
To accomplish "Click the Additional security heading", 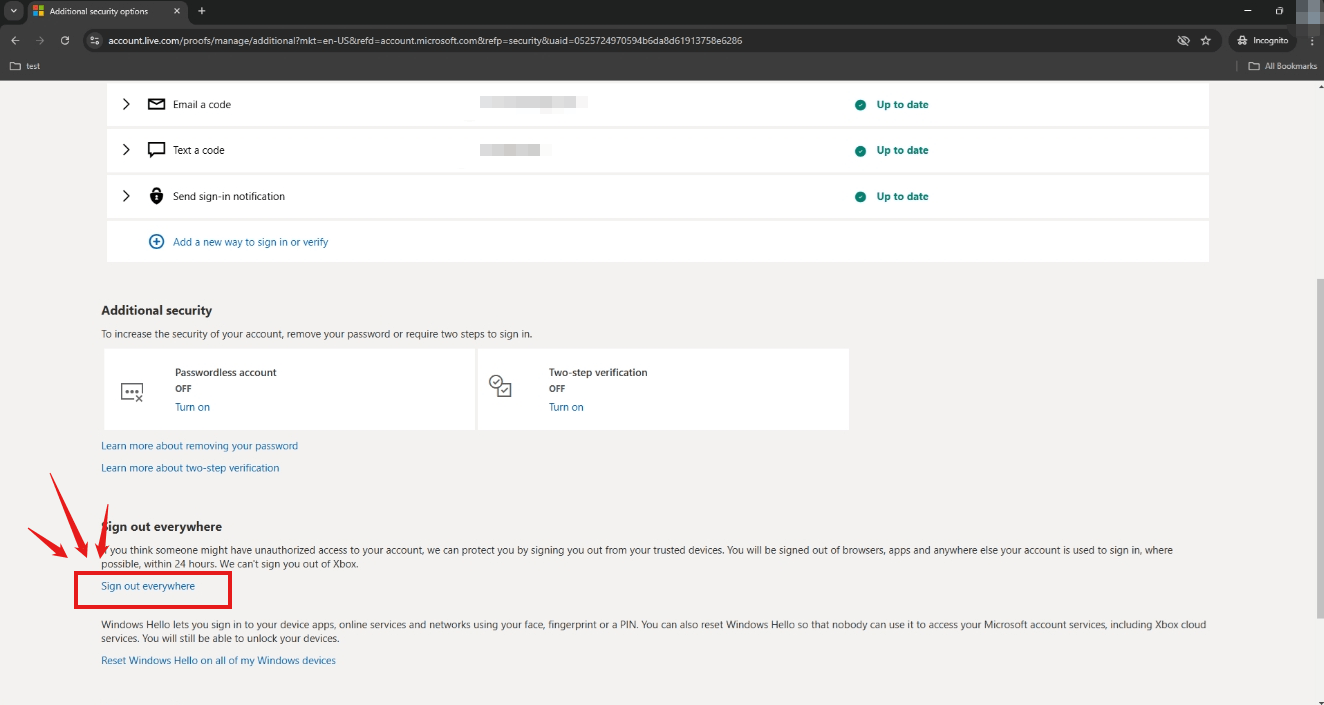I will tap(157, 311).
